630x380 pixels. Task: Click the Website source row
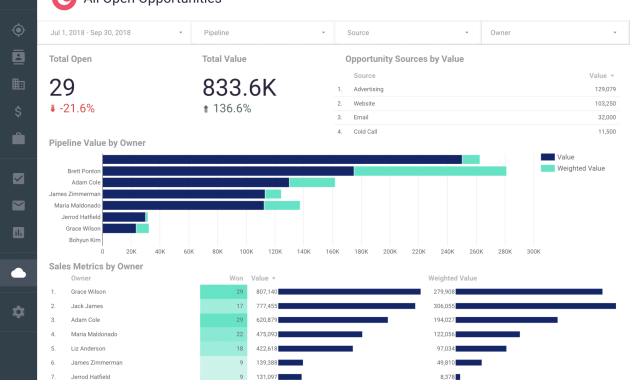point(477,103)
